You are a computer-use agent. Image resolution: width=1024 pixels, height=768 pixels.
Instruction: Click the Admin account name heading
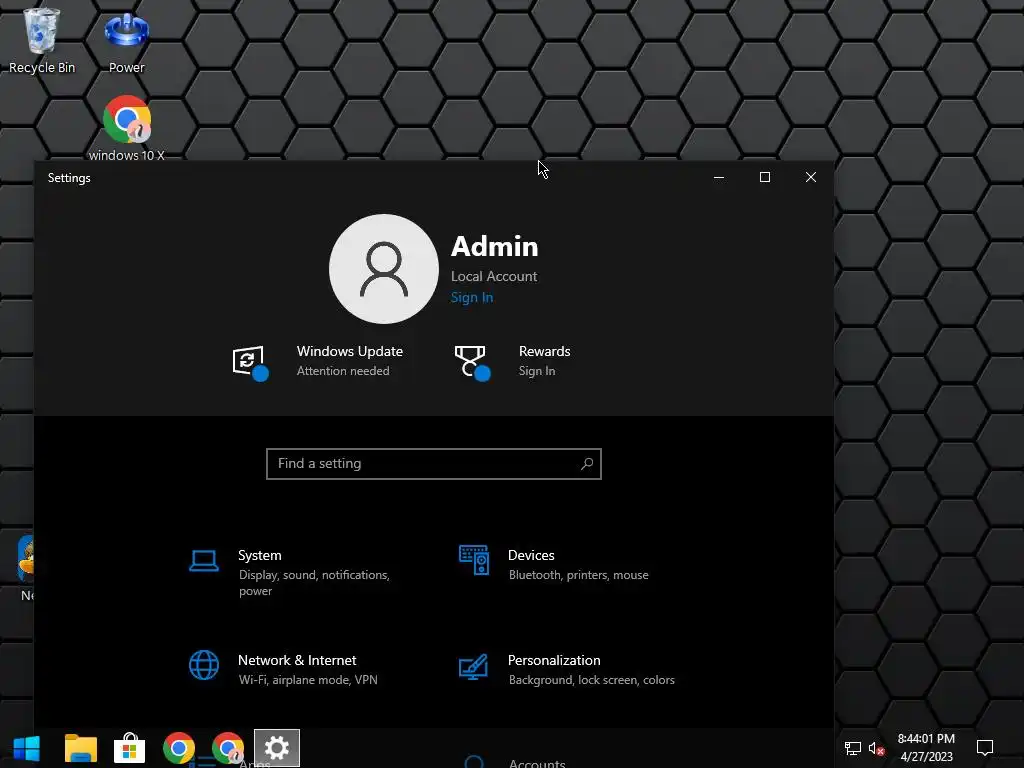(x=494, y=247)
